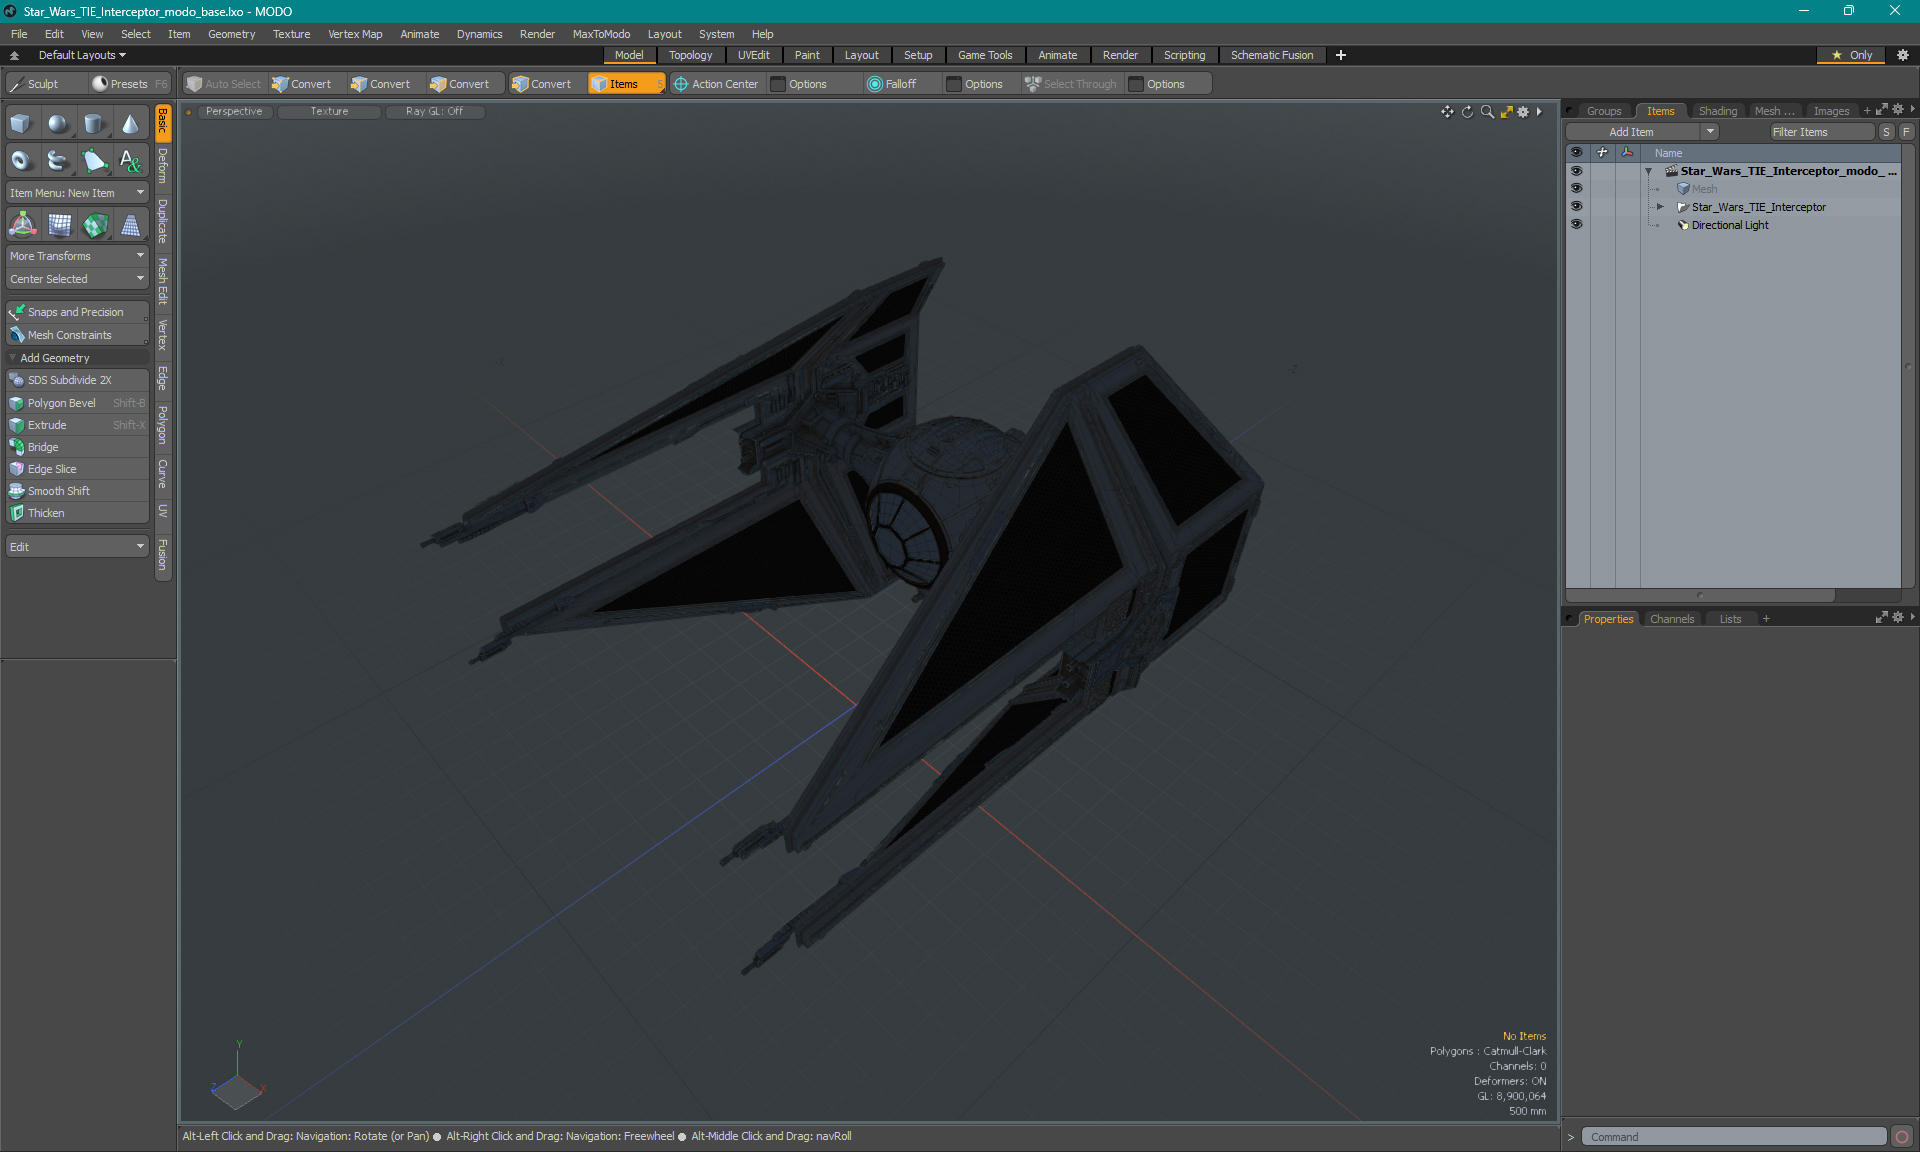Click the Command input field
1920x1152 pixels.
coord(1734,1137)
